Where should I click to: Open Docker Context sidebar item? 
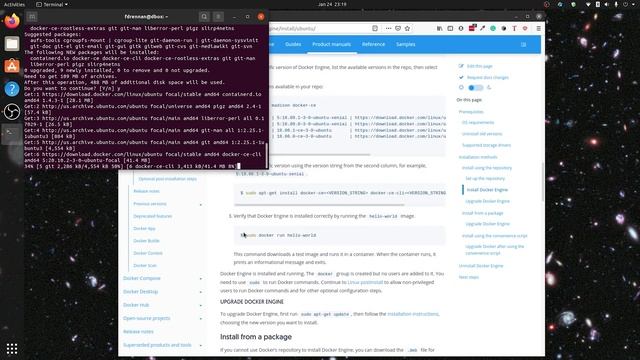click(148, 253)
